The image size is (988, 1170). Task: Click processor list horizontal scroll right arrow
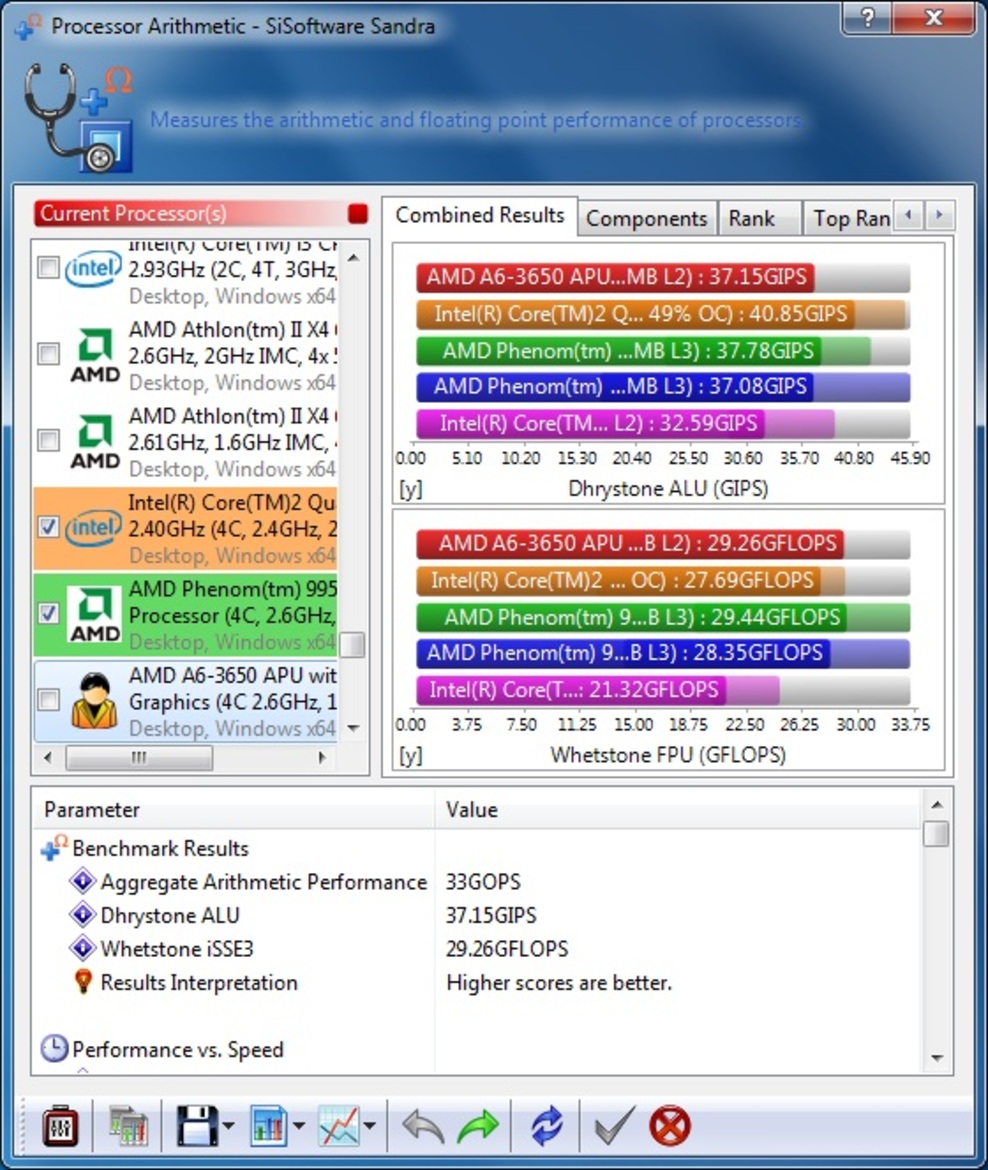coord(322,758)
